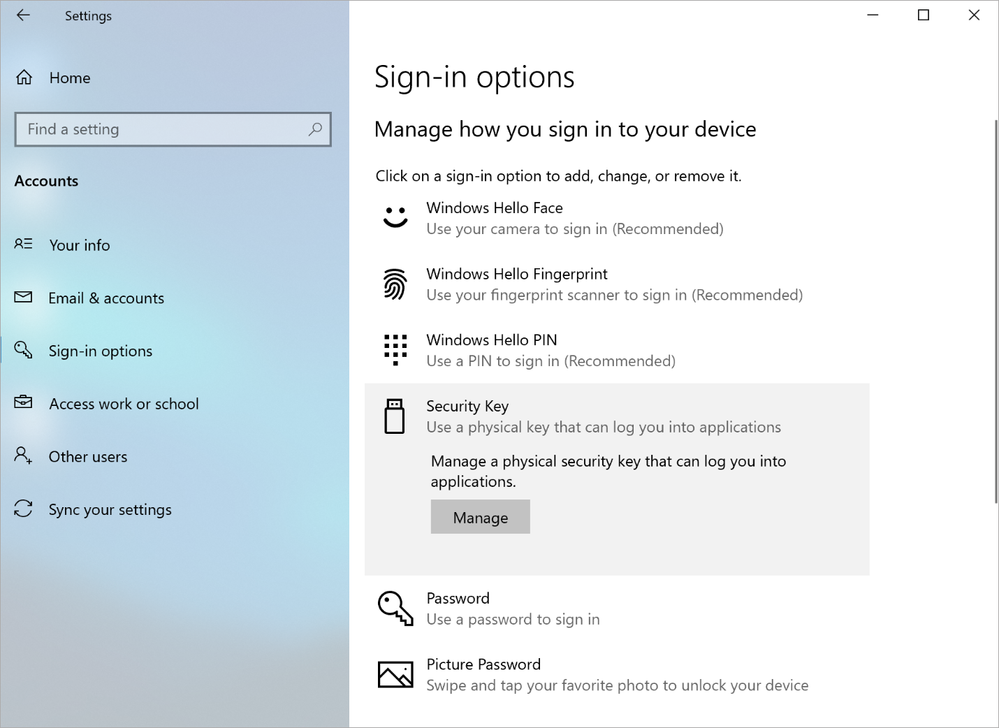Open Email & accounts in the sidebar
Viewport: 999px width, 728px height.
tap(106, 298)
